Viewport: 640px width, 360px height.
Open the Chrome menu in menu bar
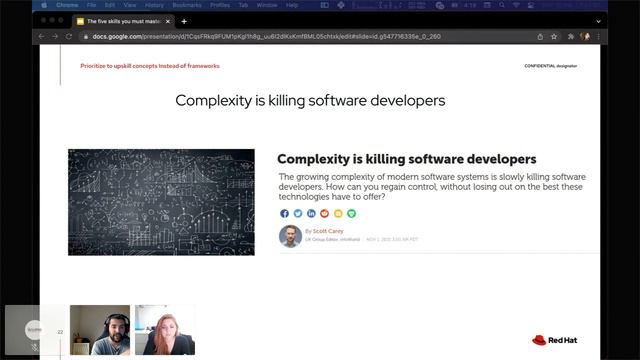(x=67, y=5)
